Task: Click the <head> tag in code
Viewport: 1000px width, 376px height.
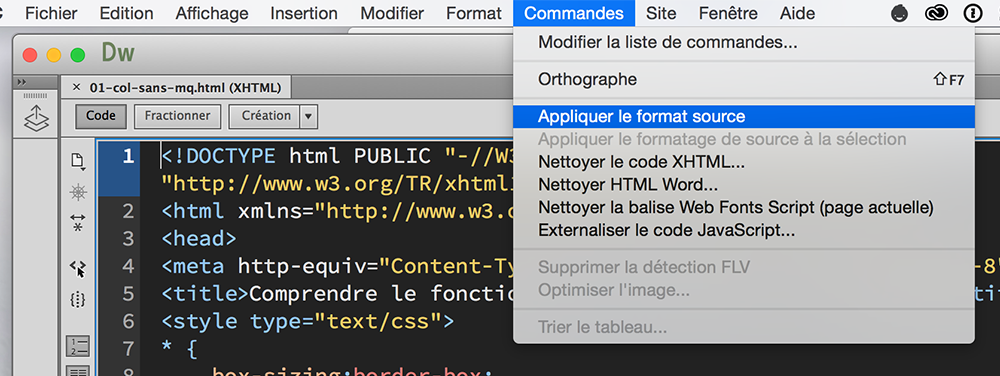Action: 198,239
